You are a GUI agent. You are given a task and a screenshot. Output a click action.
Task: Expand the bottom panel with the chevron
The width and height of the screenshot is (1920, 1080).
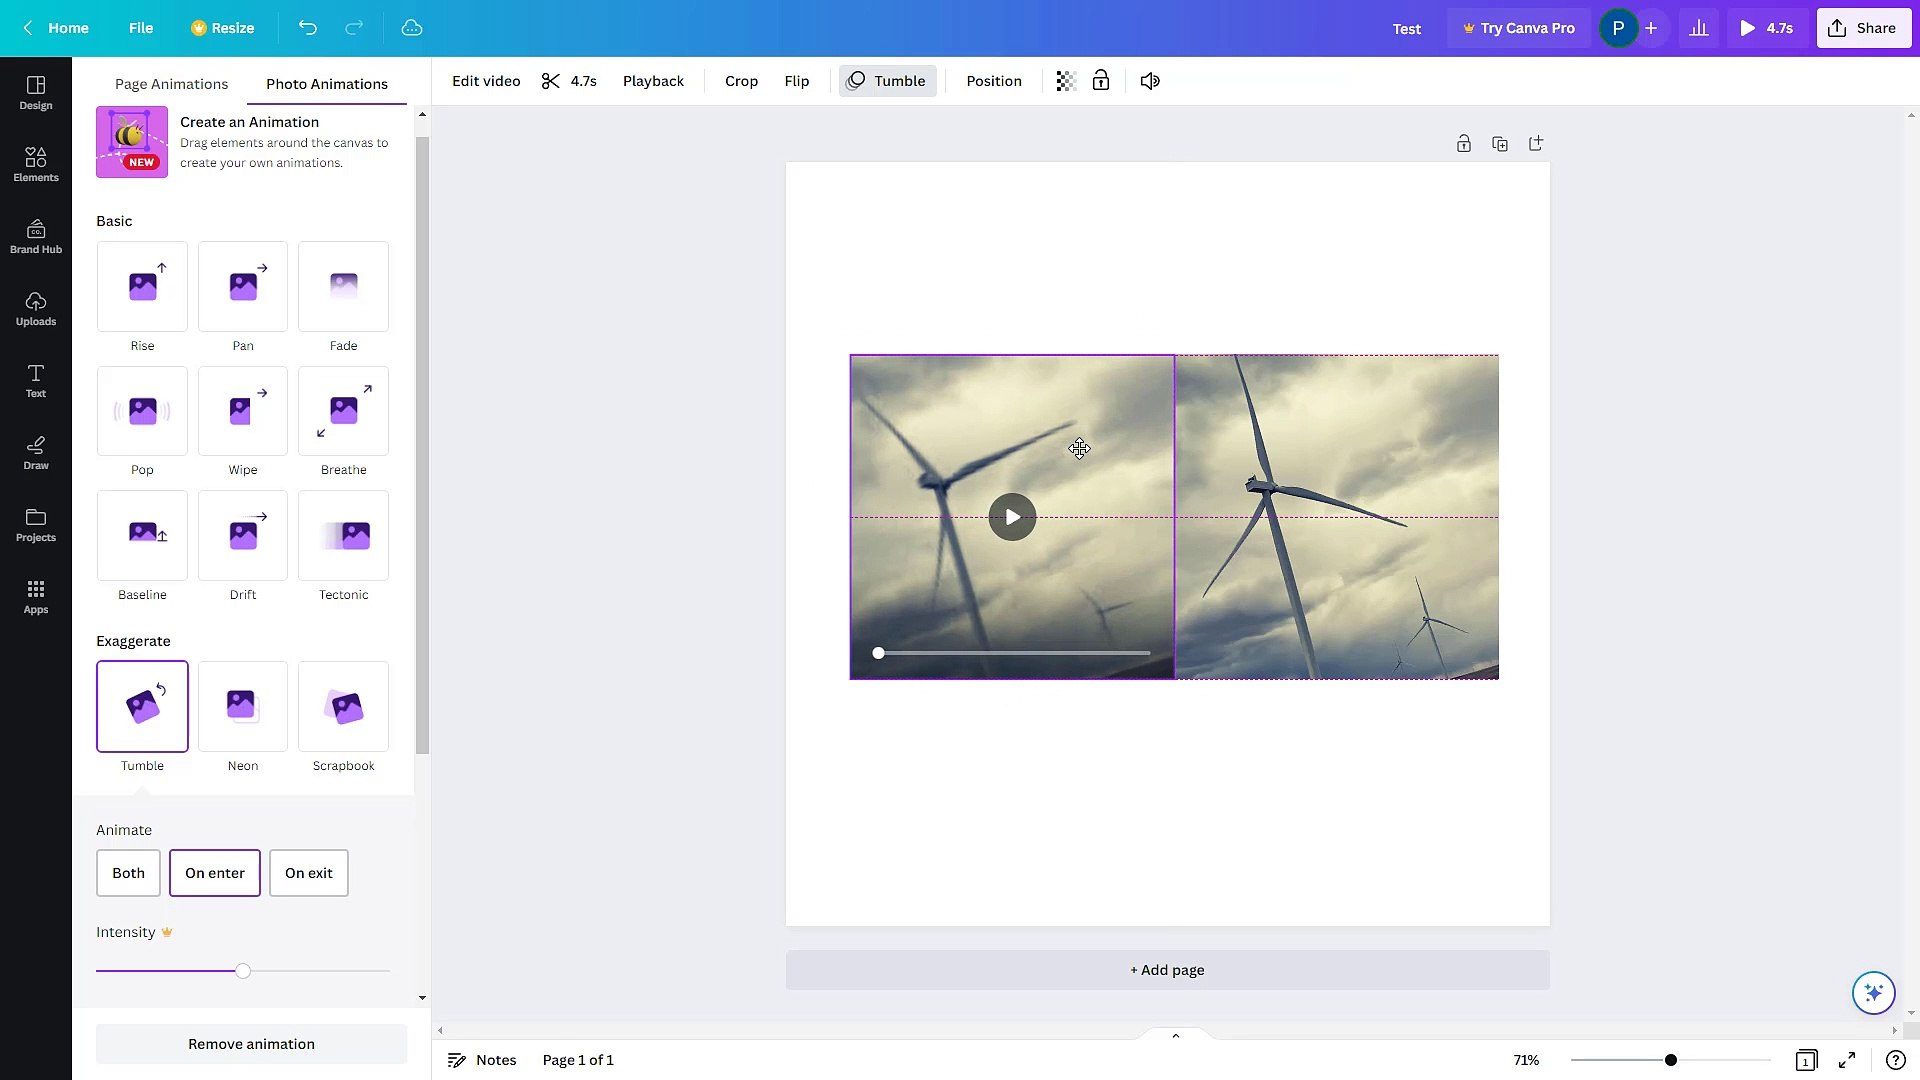1175,1035
